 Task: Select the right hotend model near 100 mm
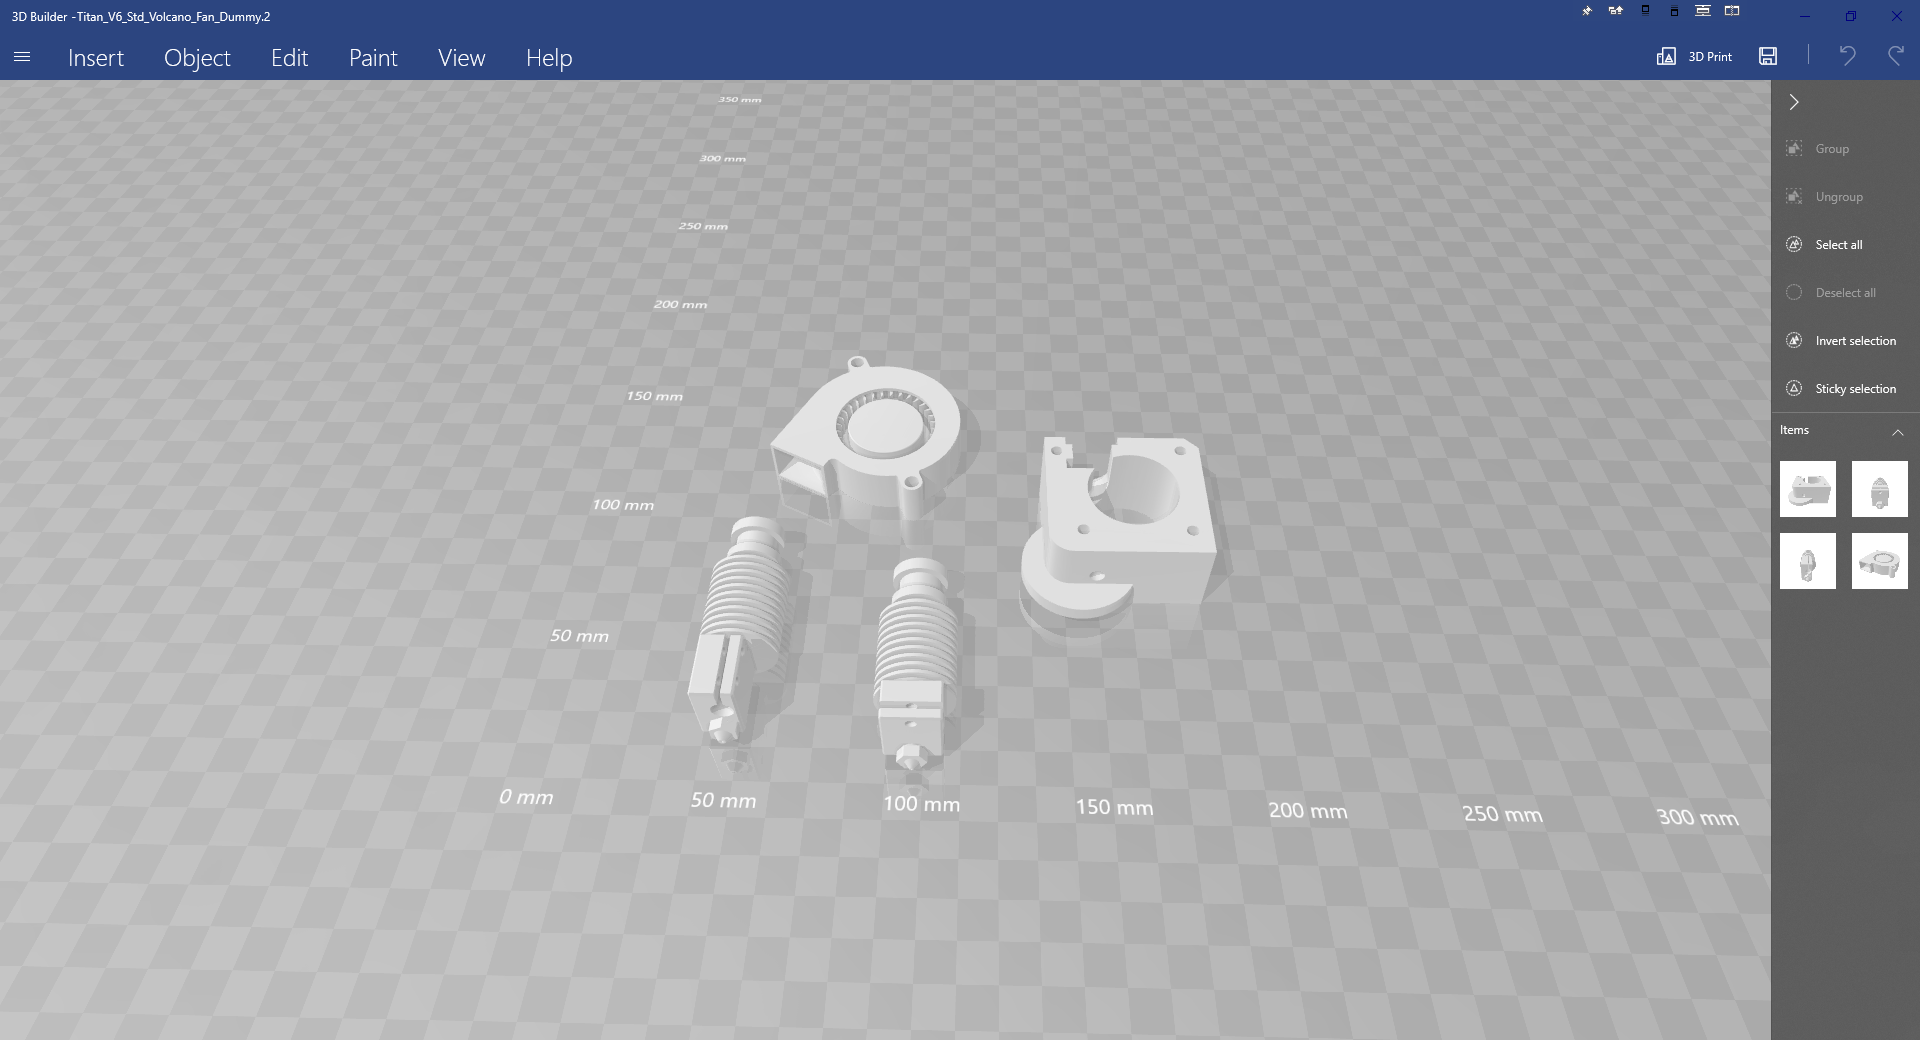[915, 662]
